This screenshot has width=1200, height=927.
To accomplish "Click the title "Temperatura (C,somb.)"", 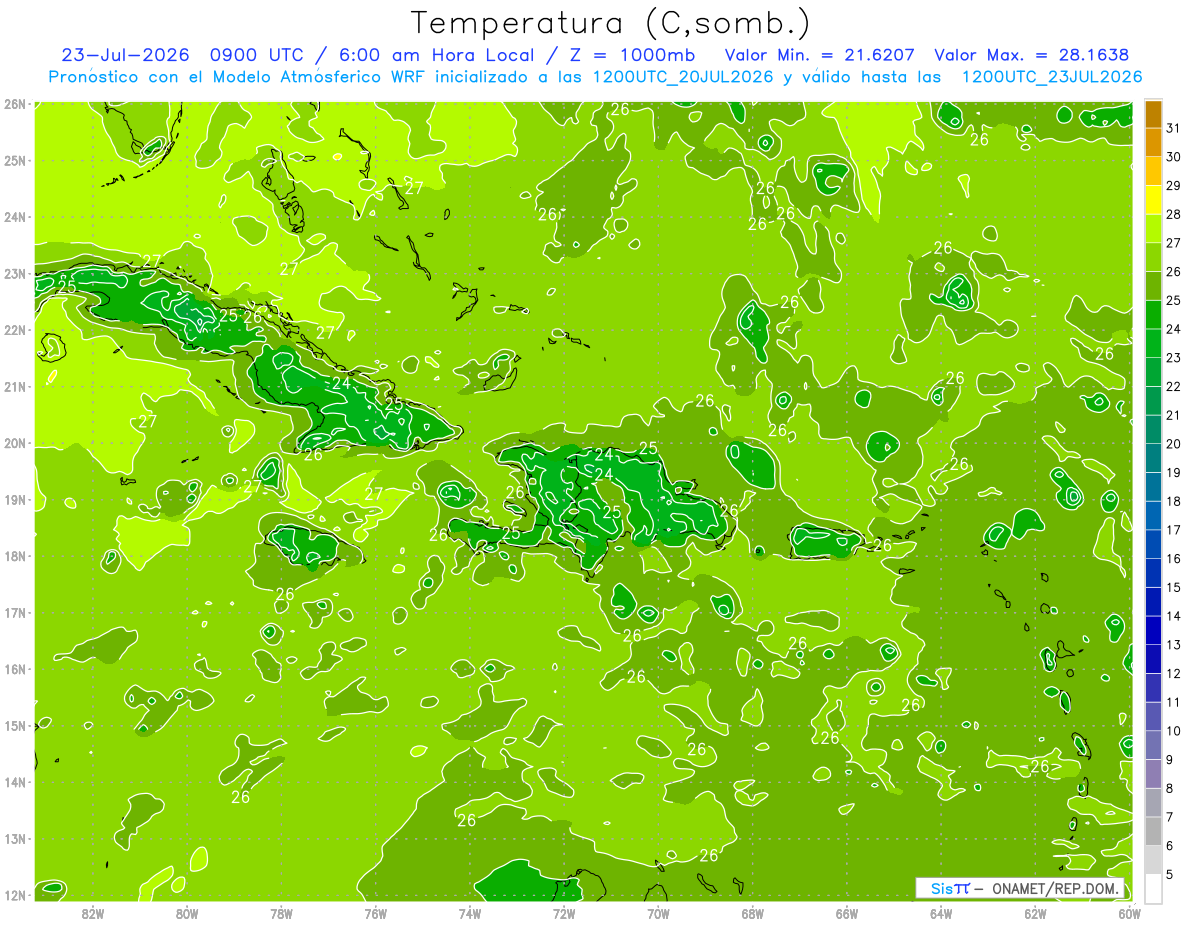I will (610, 23).
